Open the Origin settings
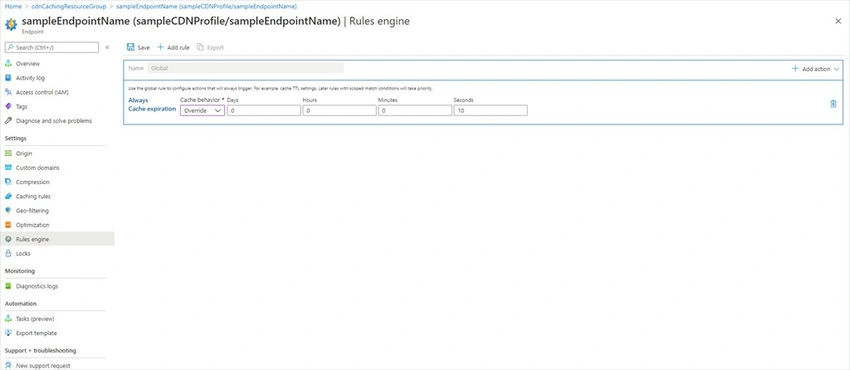 tap(24, 153)
